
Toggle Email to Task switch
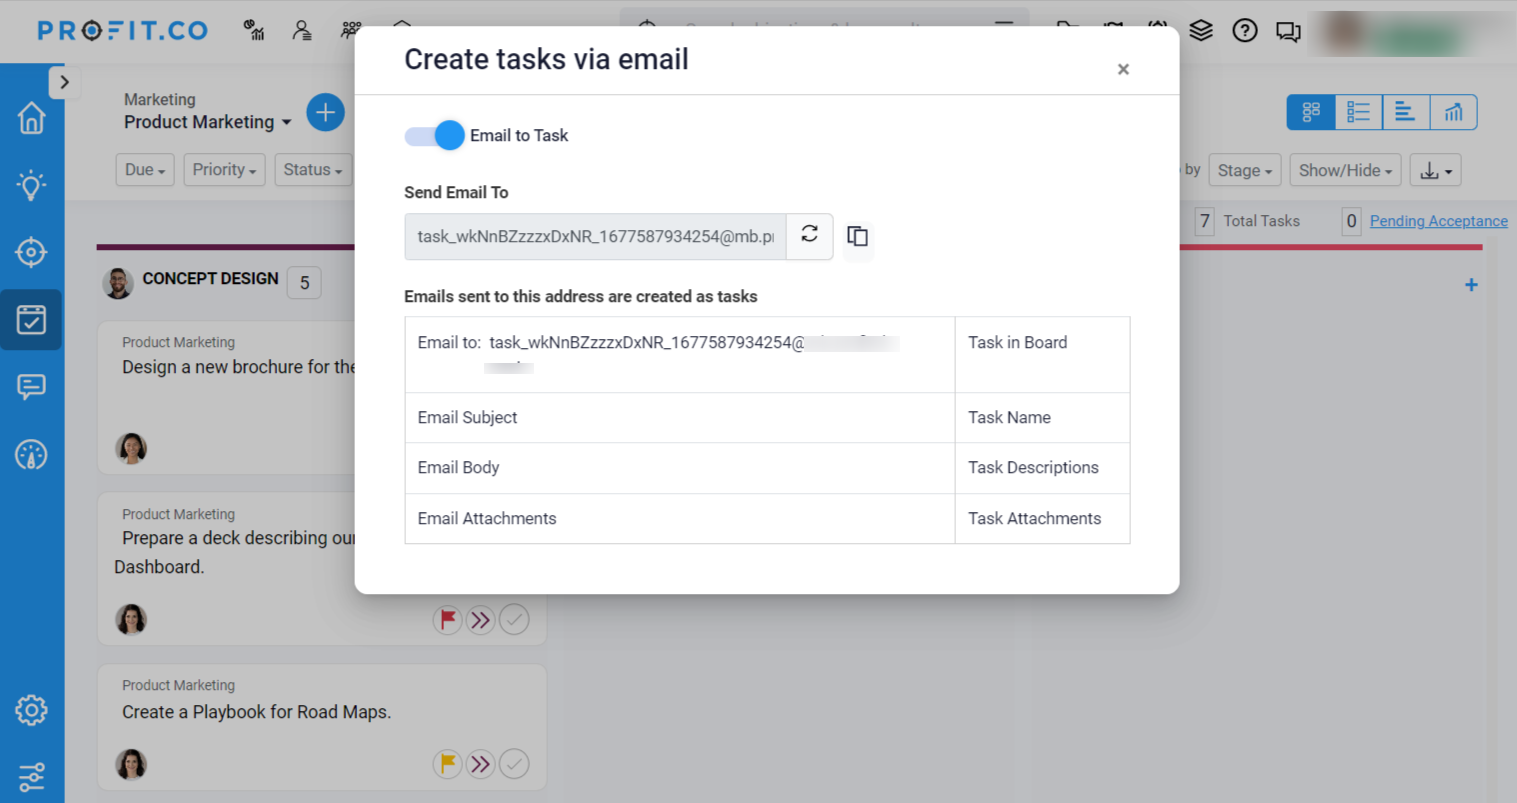(x=434, y=135)
